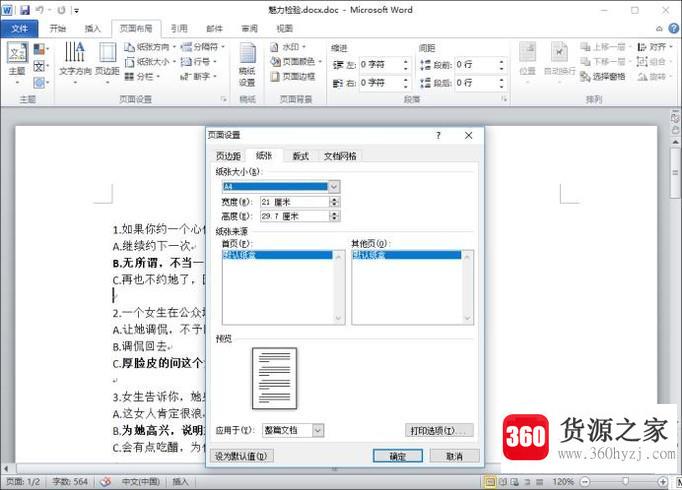Screen dimensions: 682x490
Task: Select the Margins (页边距) tab in the dialog
Action: pos(228,156)
